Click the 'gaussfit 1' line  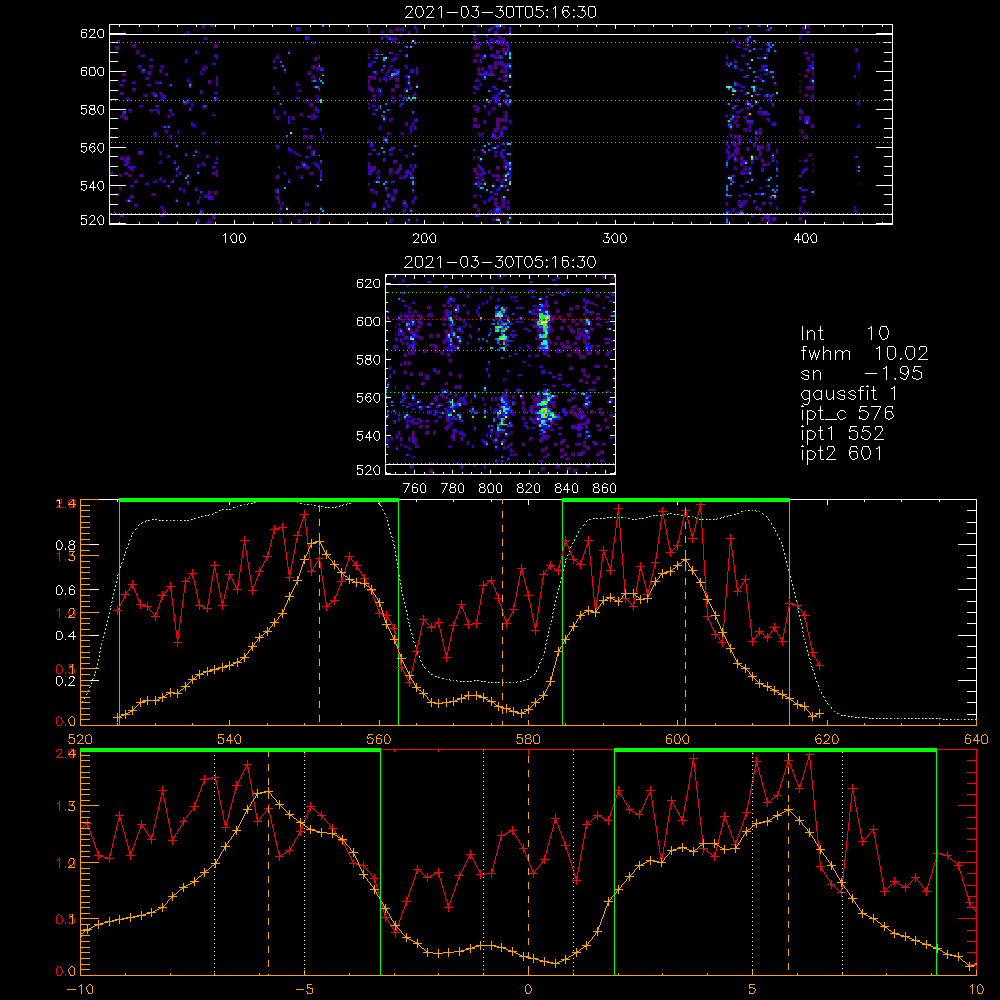[x=849, y=394]
